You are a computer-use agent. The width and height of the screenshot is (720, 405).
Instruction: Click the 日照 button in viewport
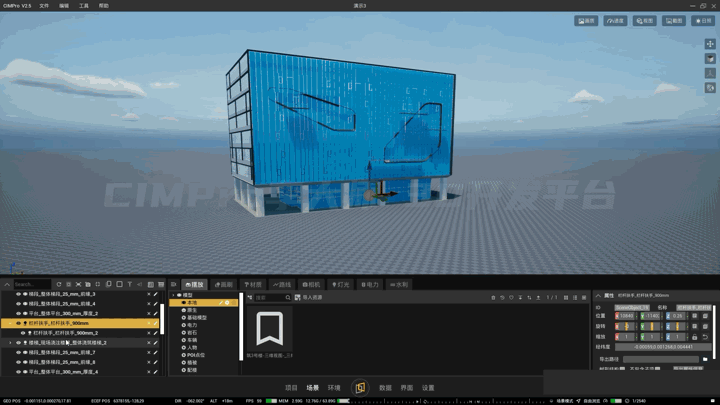pyautogui.click(x=703, y=21)
